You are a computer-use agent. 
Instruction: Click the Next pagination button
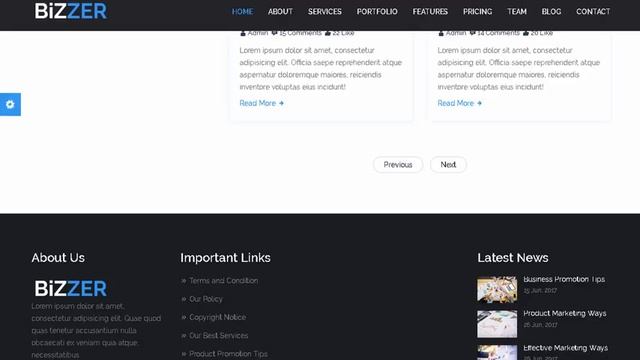point(448,165)
